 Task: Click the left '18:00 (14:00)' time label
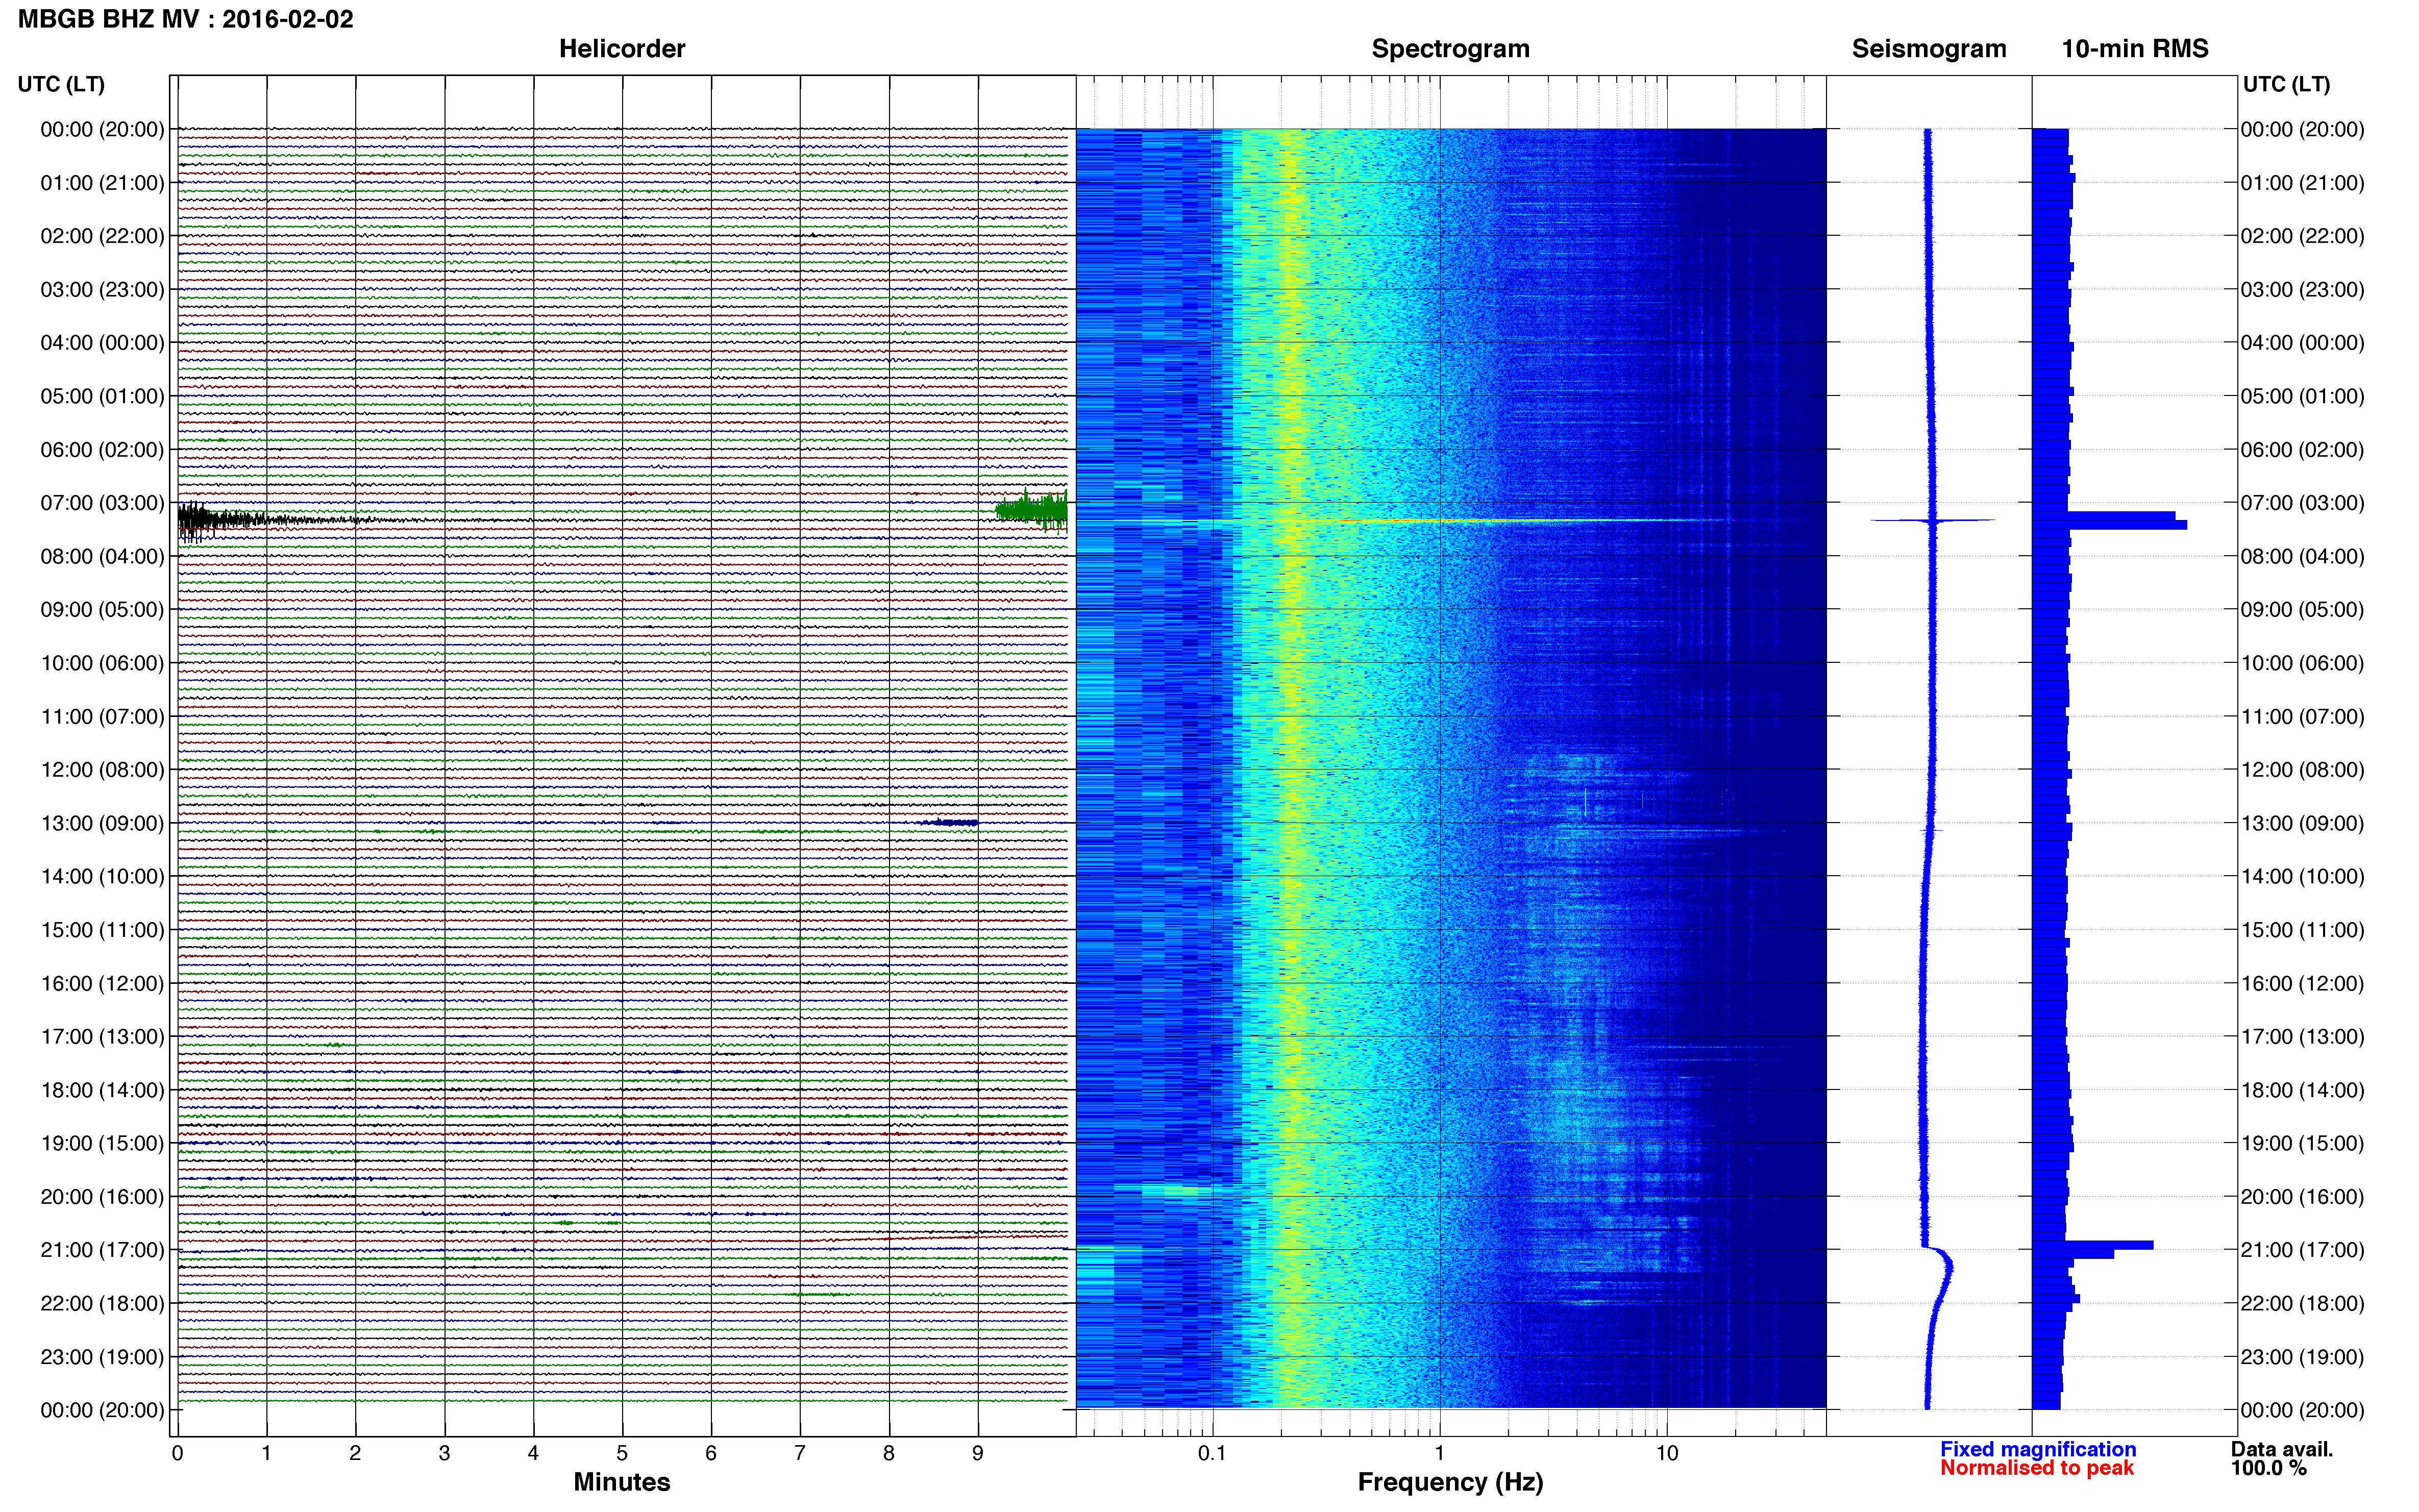tap(102, 1090)
